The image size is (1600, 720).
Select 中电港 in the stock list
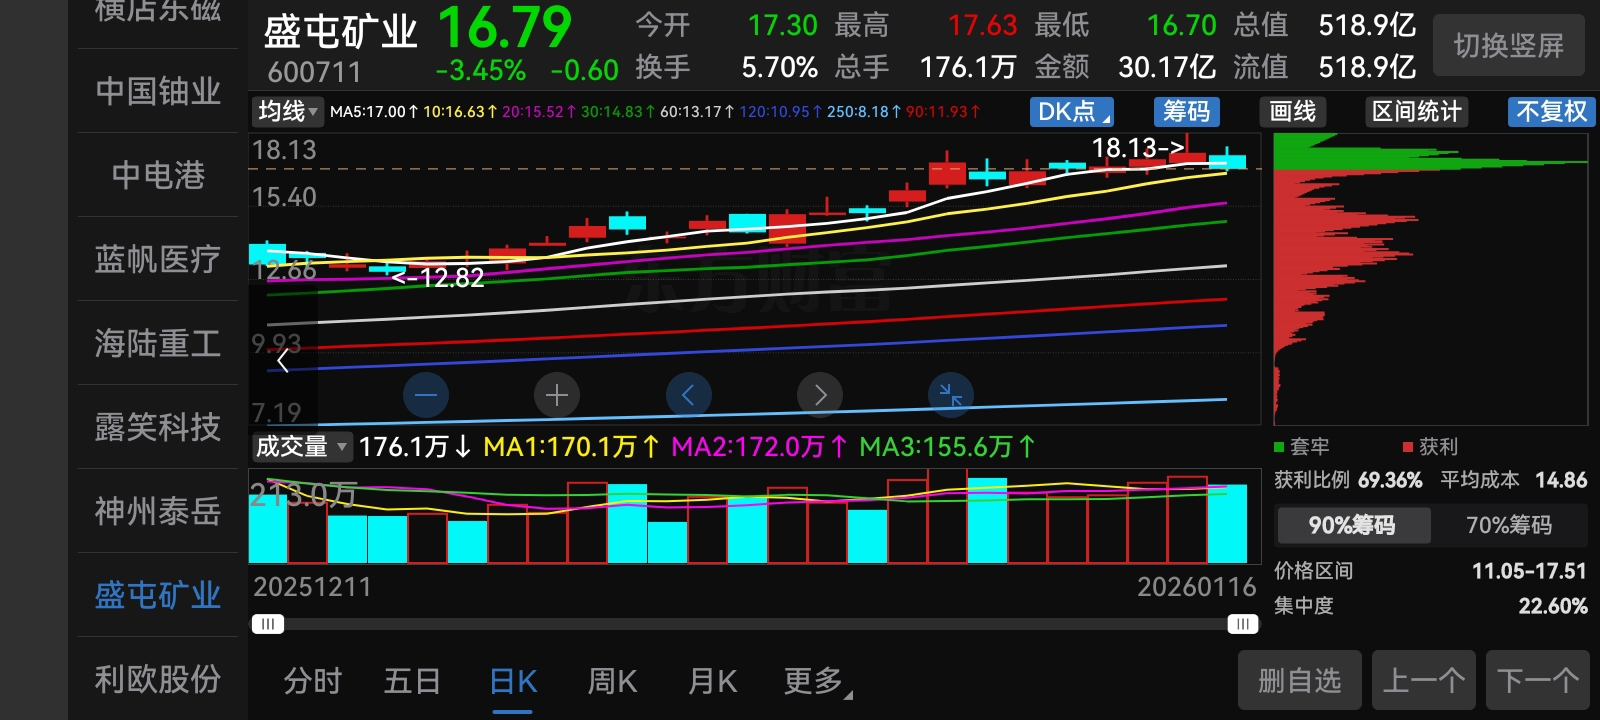click(x=158, y=175)
